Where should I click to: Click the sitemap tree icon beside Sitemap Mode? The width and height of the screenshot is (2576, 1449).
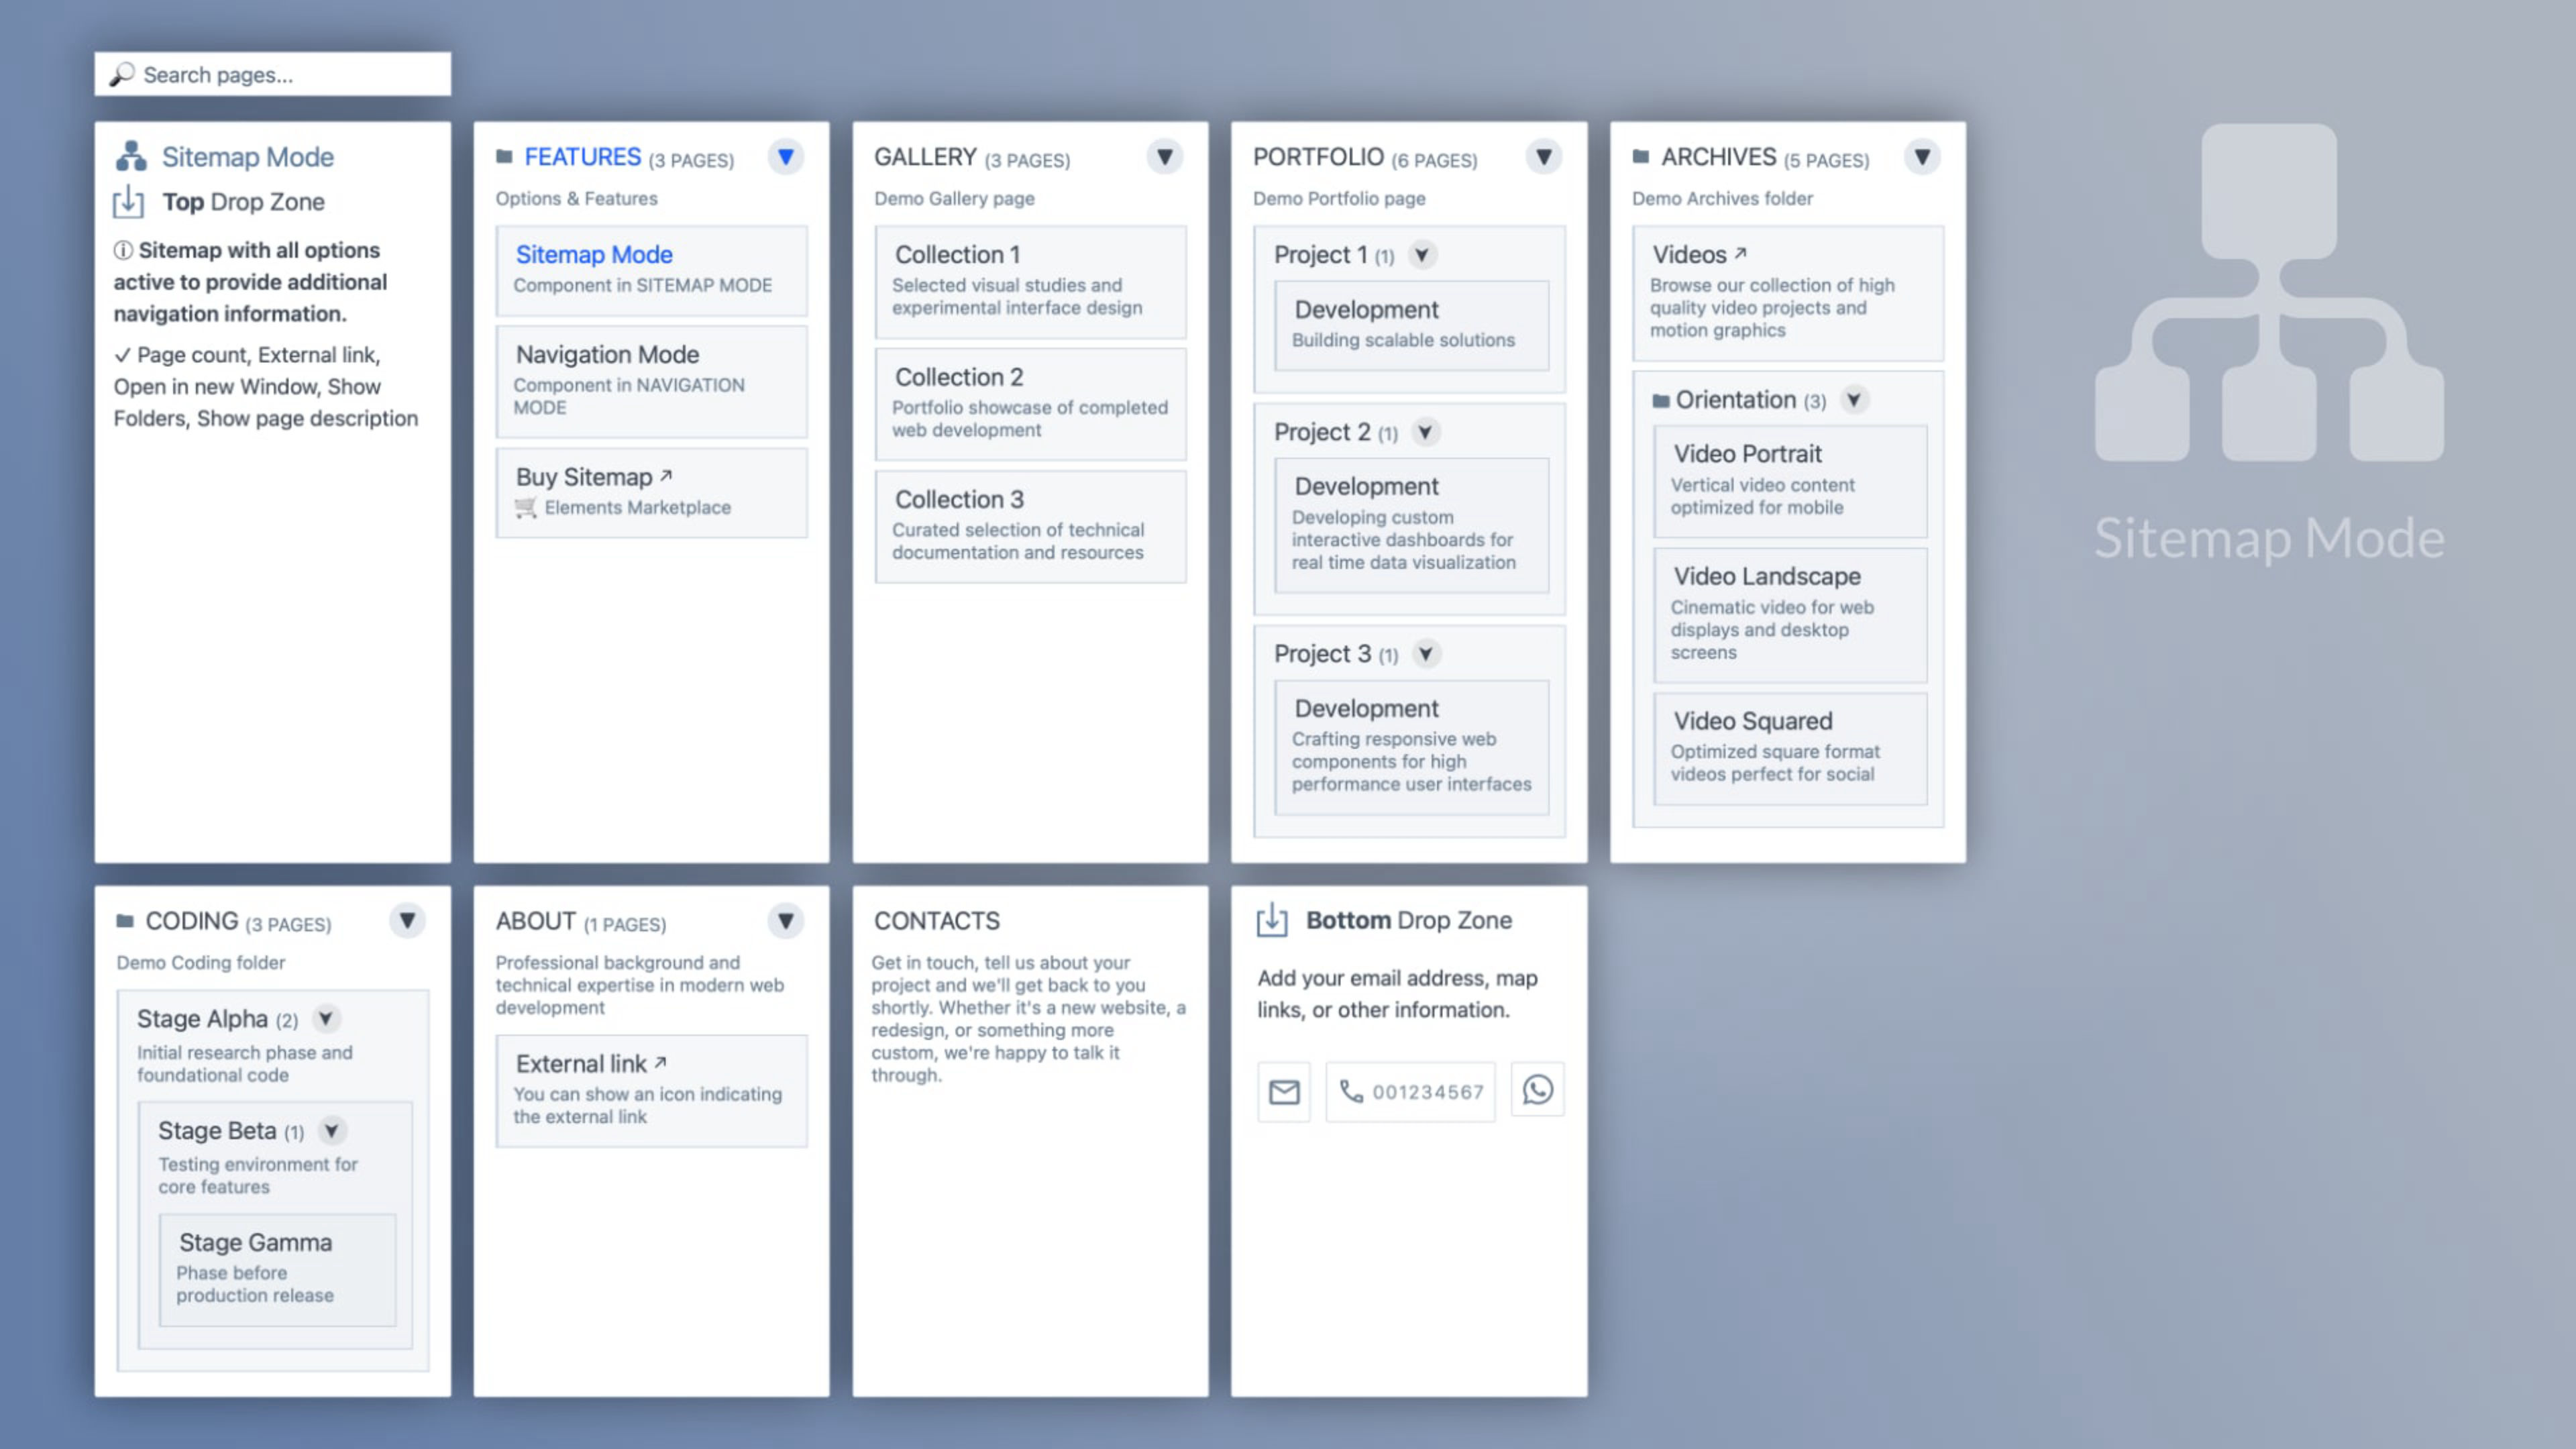(x=131, y=156)
